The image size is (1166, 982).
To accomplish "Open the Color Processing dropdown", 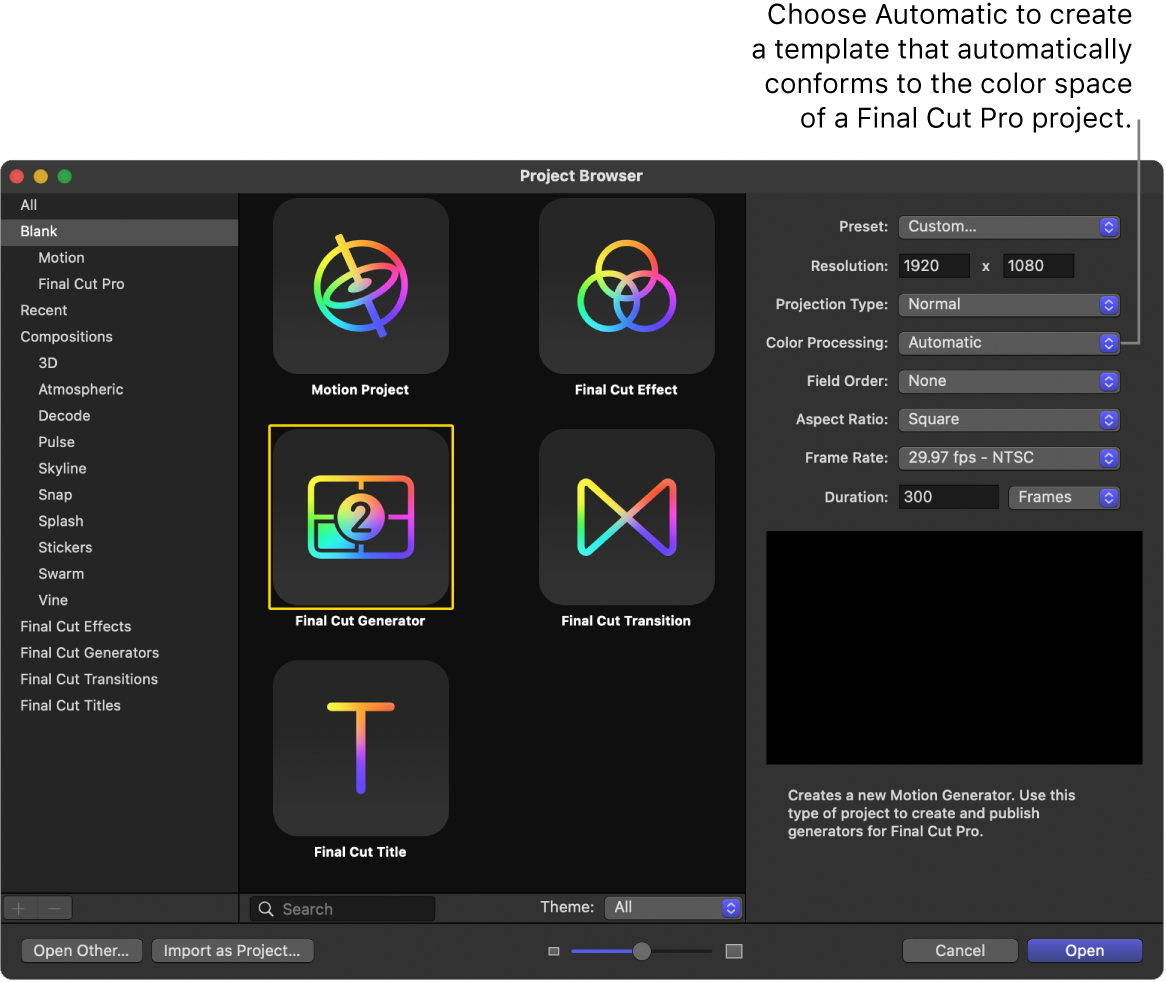I will [1008, 342].
